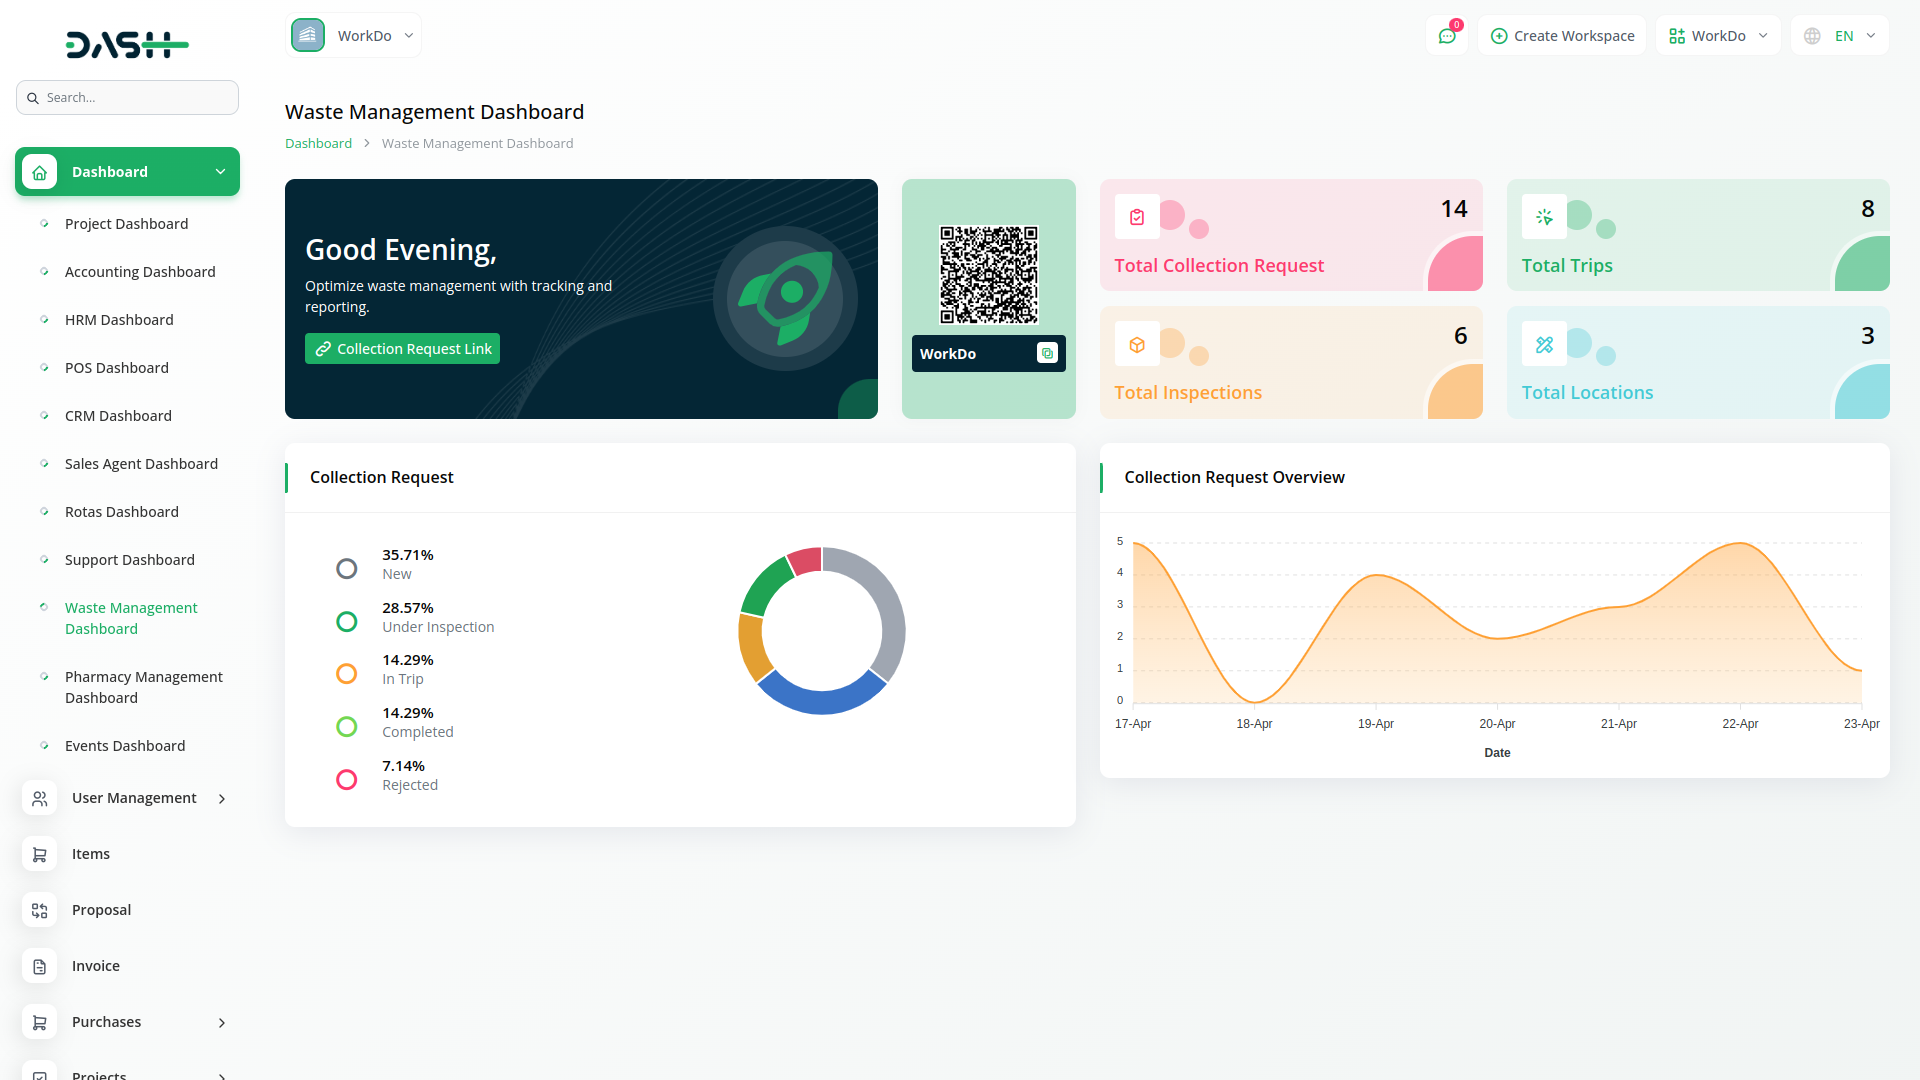The width and height of the screenshot is (1920, 1080).
Task: Open Sales Agent Dashboard
Action: pos(141,464)
